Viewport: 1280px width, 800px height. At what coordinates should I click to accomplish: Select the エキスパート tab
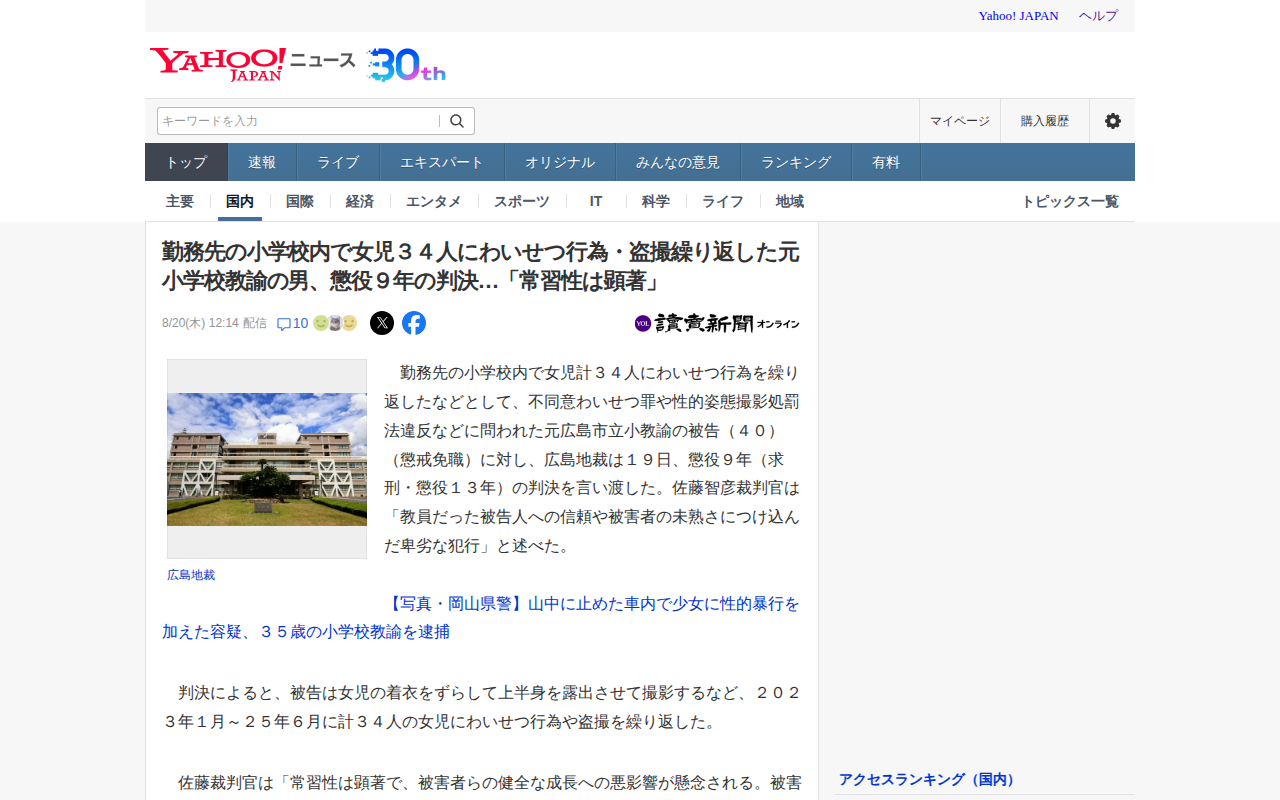coord(442,162)
